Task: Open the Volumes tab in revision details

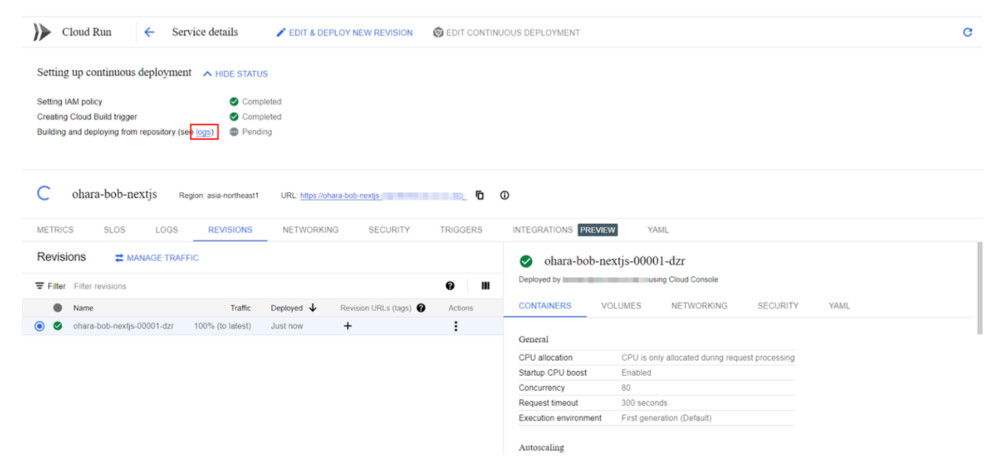Action: coord(621,306)
